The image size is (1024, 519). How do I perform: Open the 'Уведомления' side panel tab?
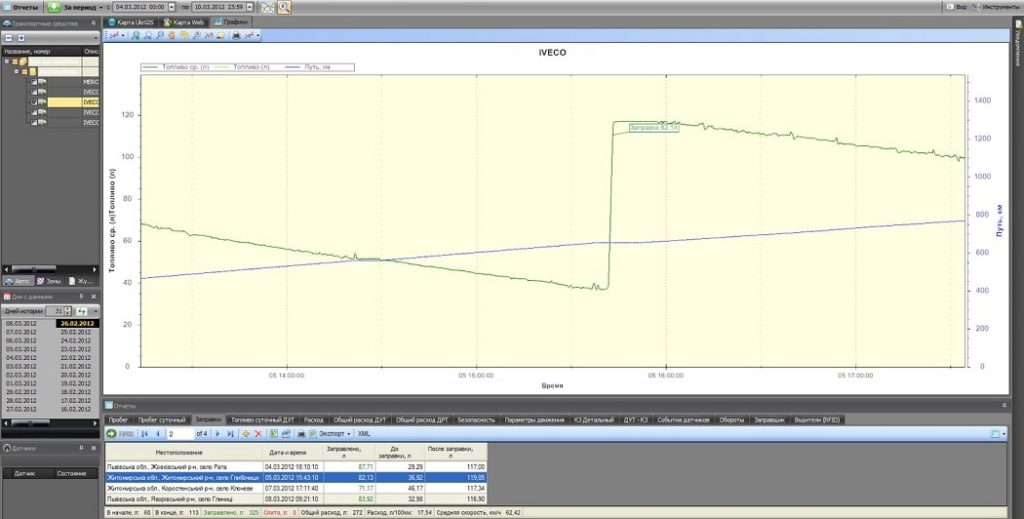point(1018,44)
